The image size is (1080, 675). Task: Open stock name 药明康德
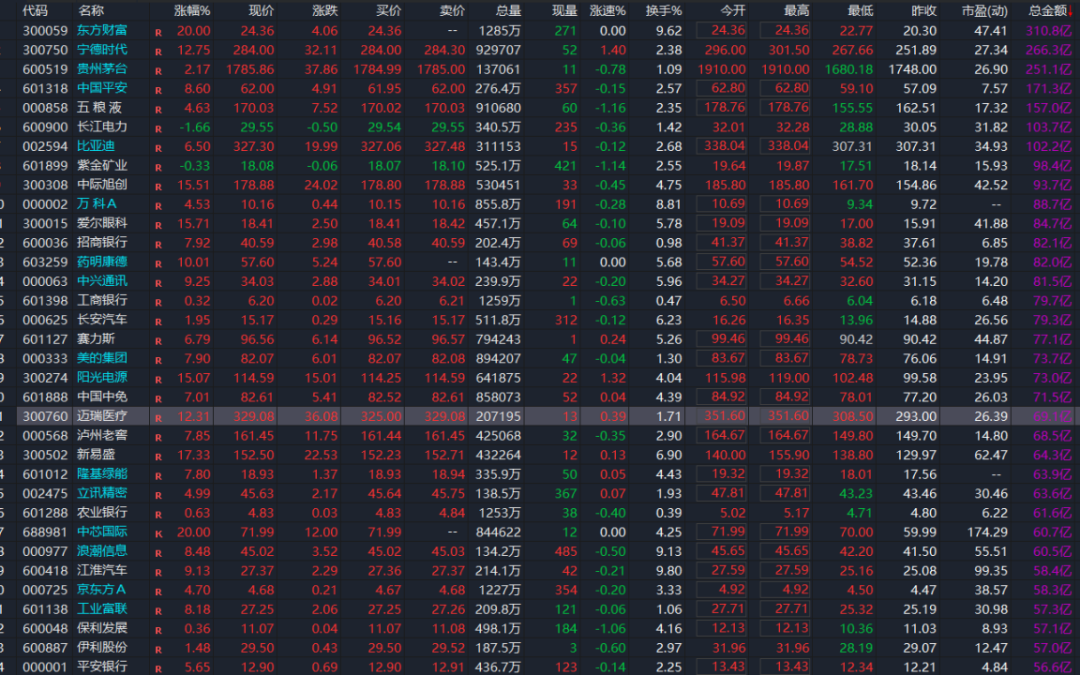pos(102,262)
